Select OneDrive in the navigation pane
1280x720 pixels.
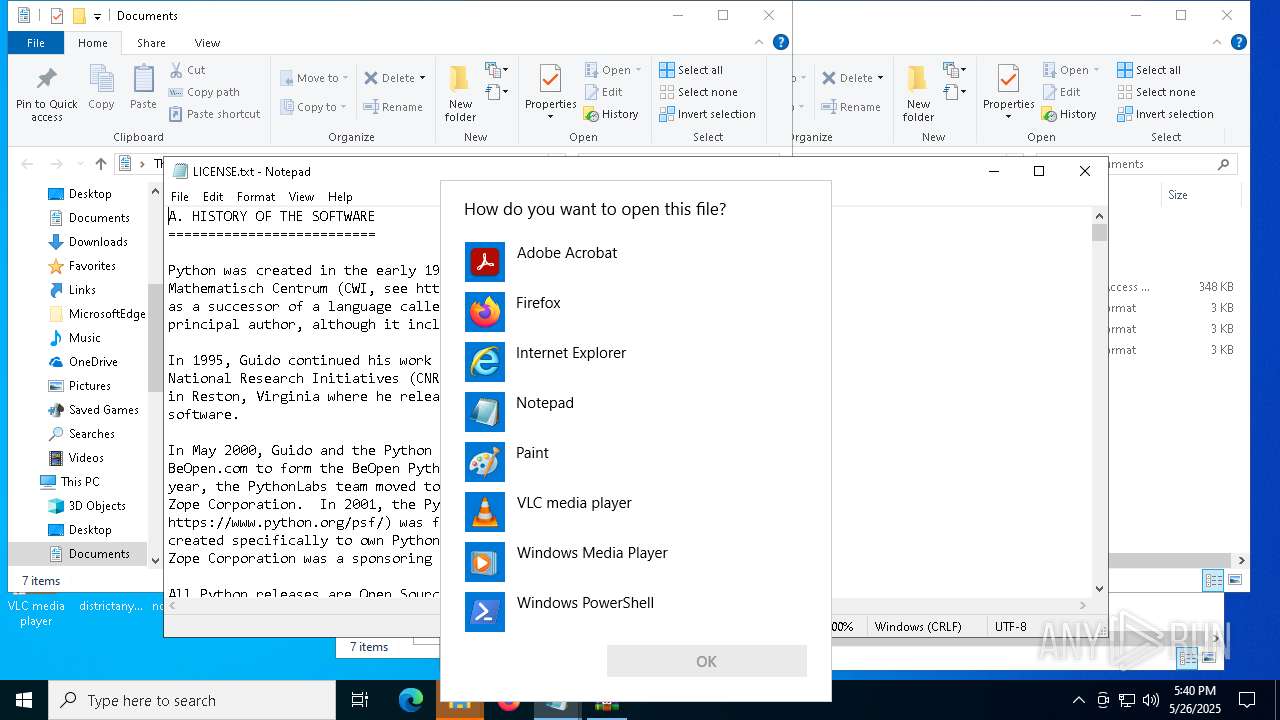click(x=93, y=362)
